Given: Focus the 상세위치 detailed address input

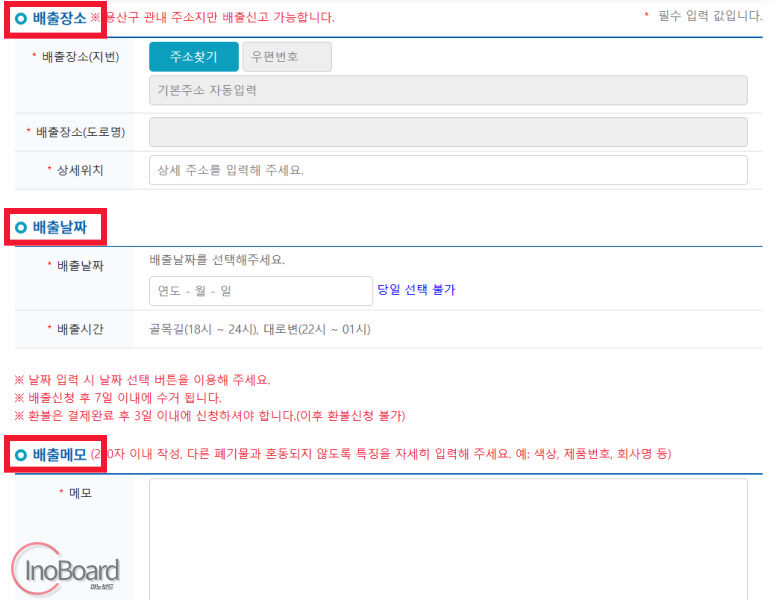Looking at the screenshot, I should (448, 170).
